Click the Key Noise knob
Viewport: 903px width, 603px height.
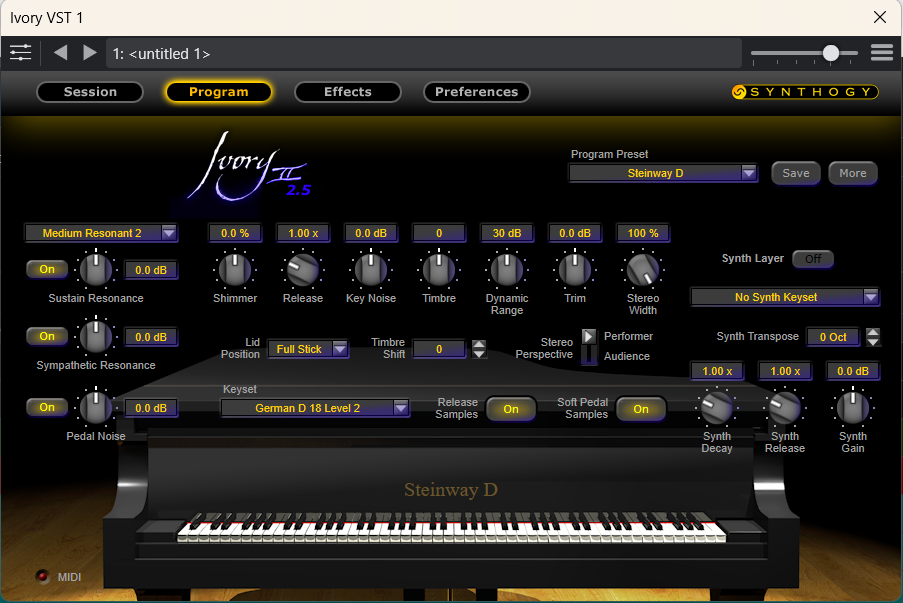[371, 270]
